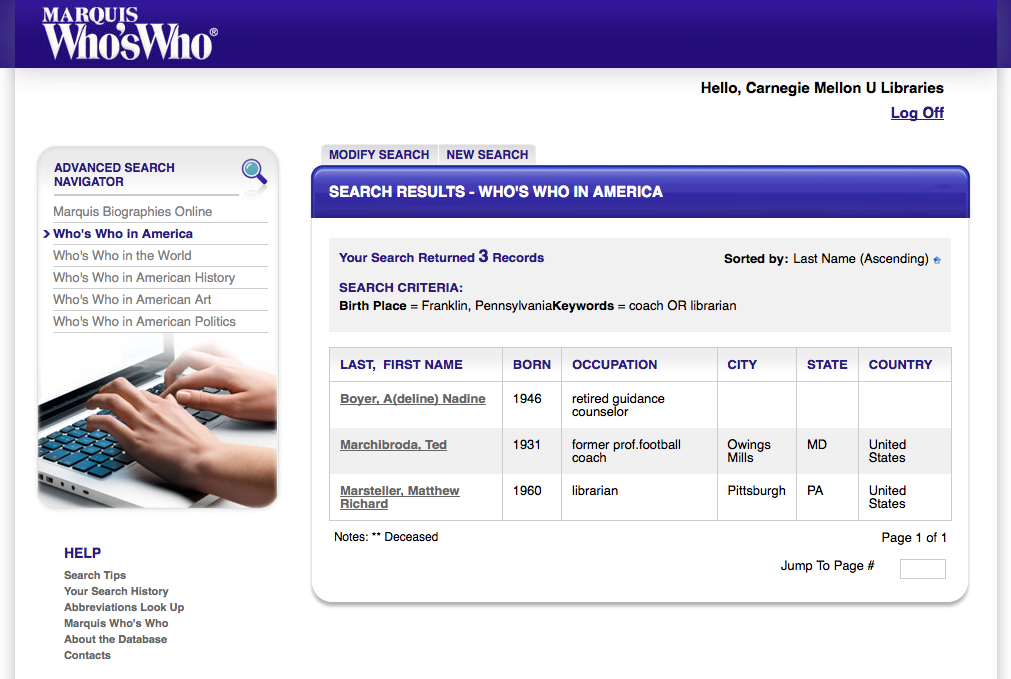Click the Notes: ** Deceased text
Viewport: 1011px width, 679px height.
[386, 536]
